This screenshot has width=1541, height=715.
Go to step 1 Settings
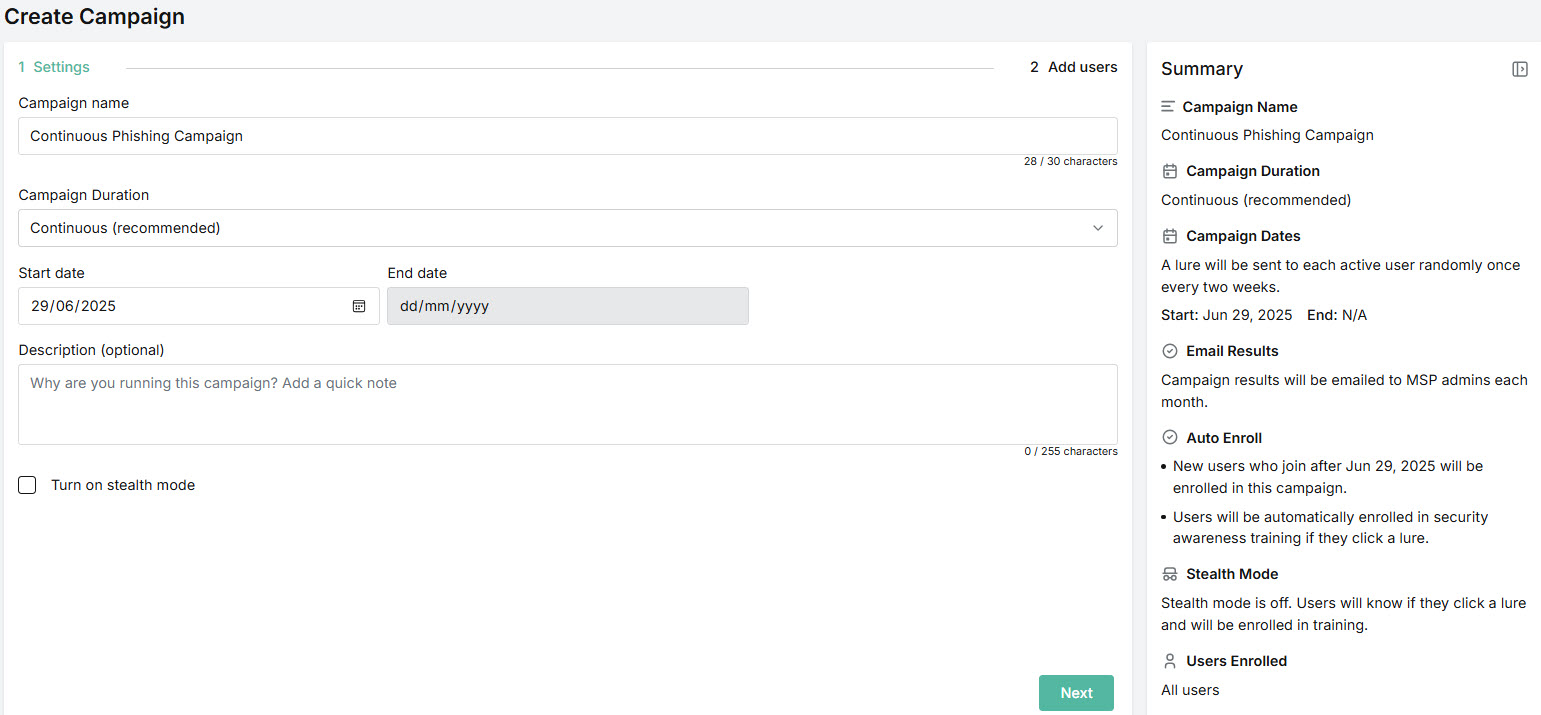[x=54, y=67]
